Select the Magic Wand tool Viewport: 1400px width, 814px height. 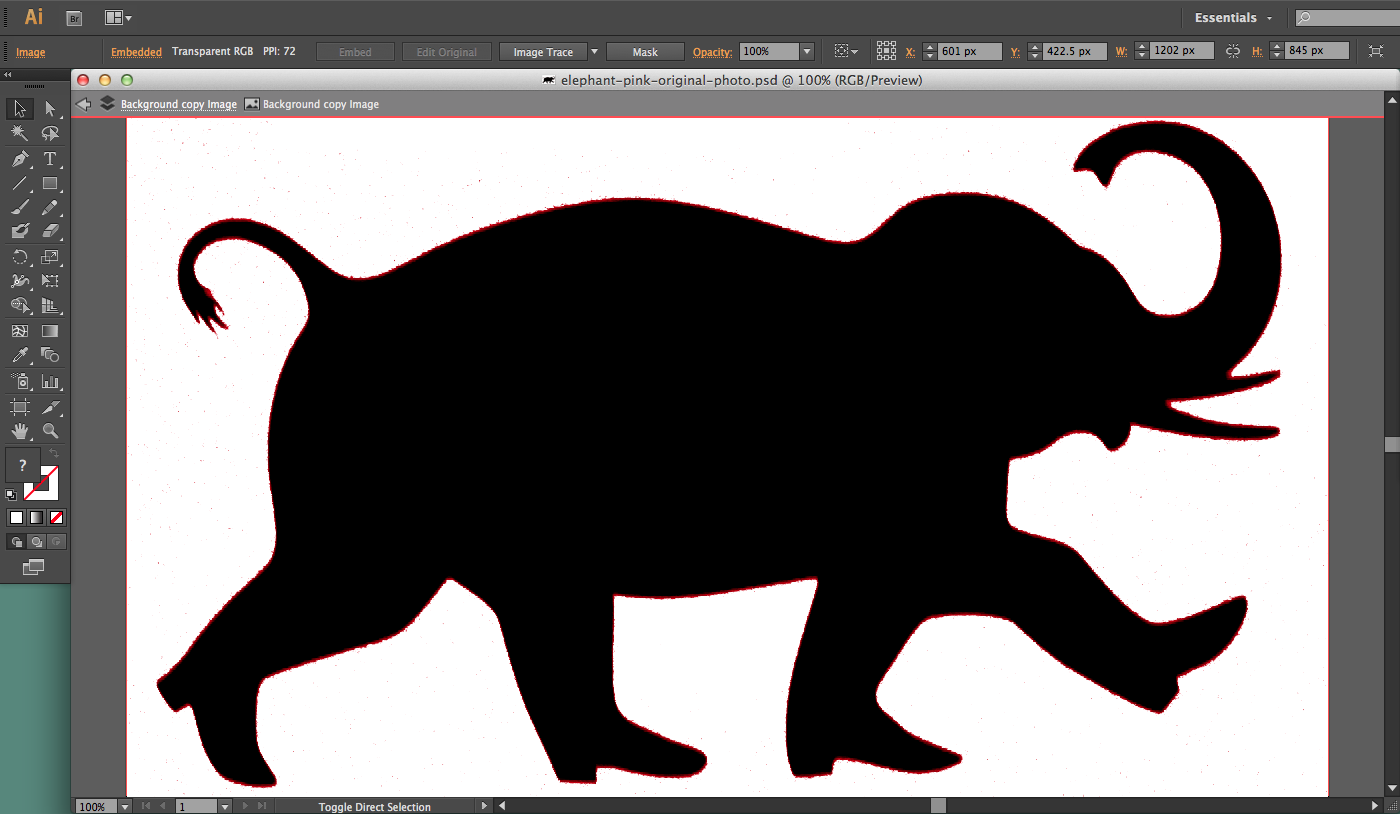click(20, 133)
